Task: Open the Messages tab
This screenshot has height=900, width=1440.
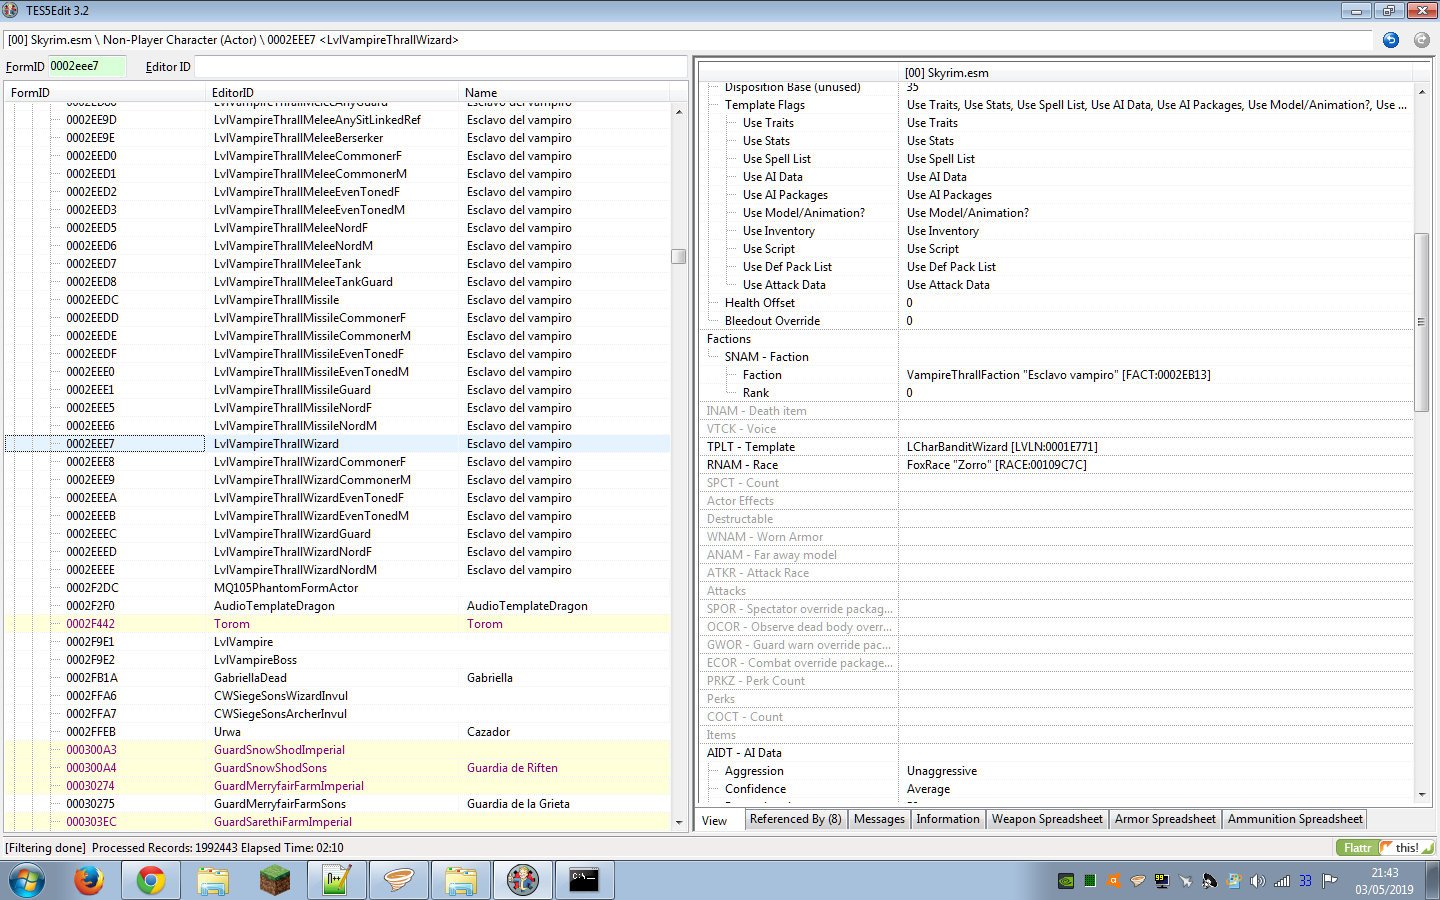Action: [879, 819]
